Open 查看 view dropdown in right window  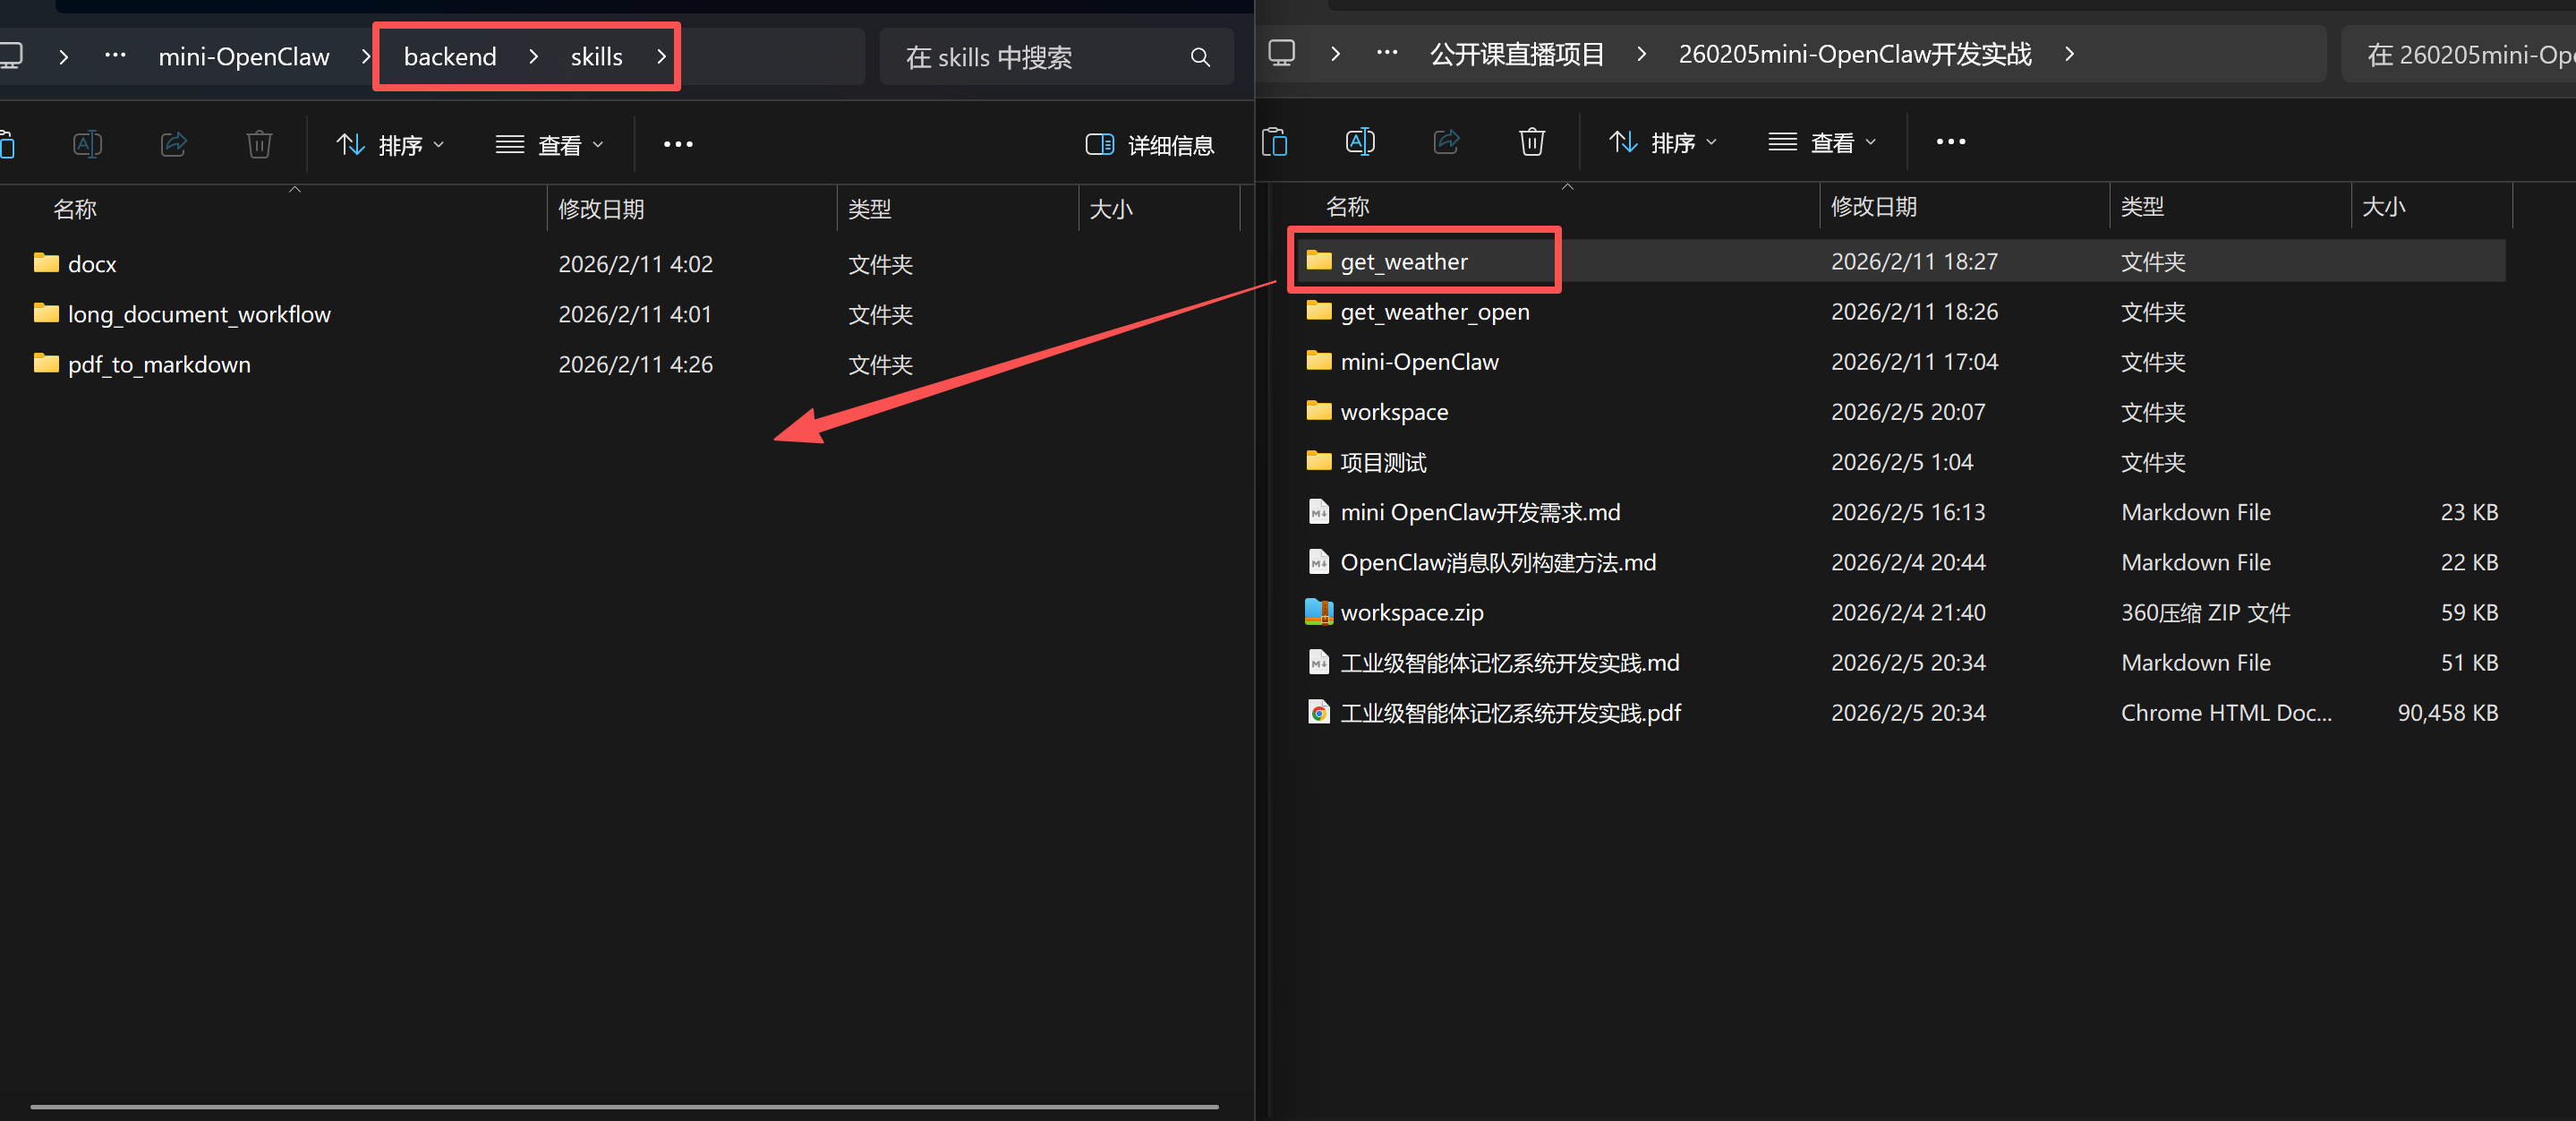pyautogui.click(x=1822, y=143)
